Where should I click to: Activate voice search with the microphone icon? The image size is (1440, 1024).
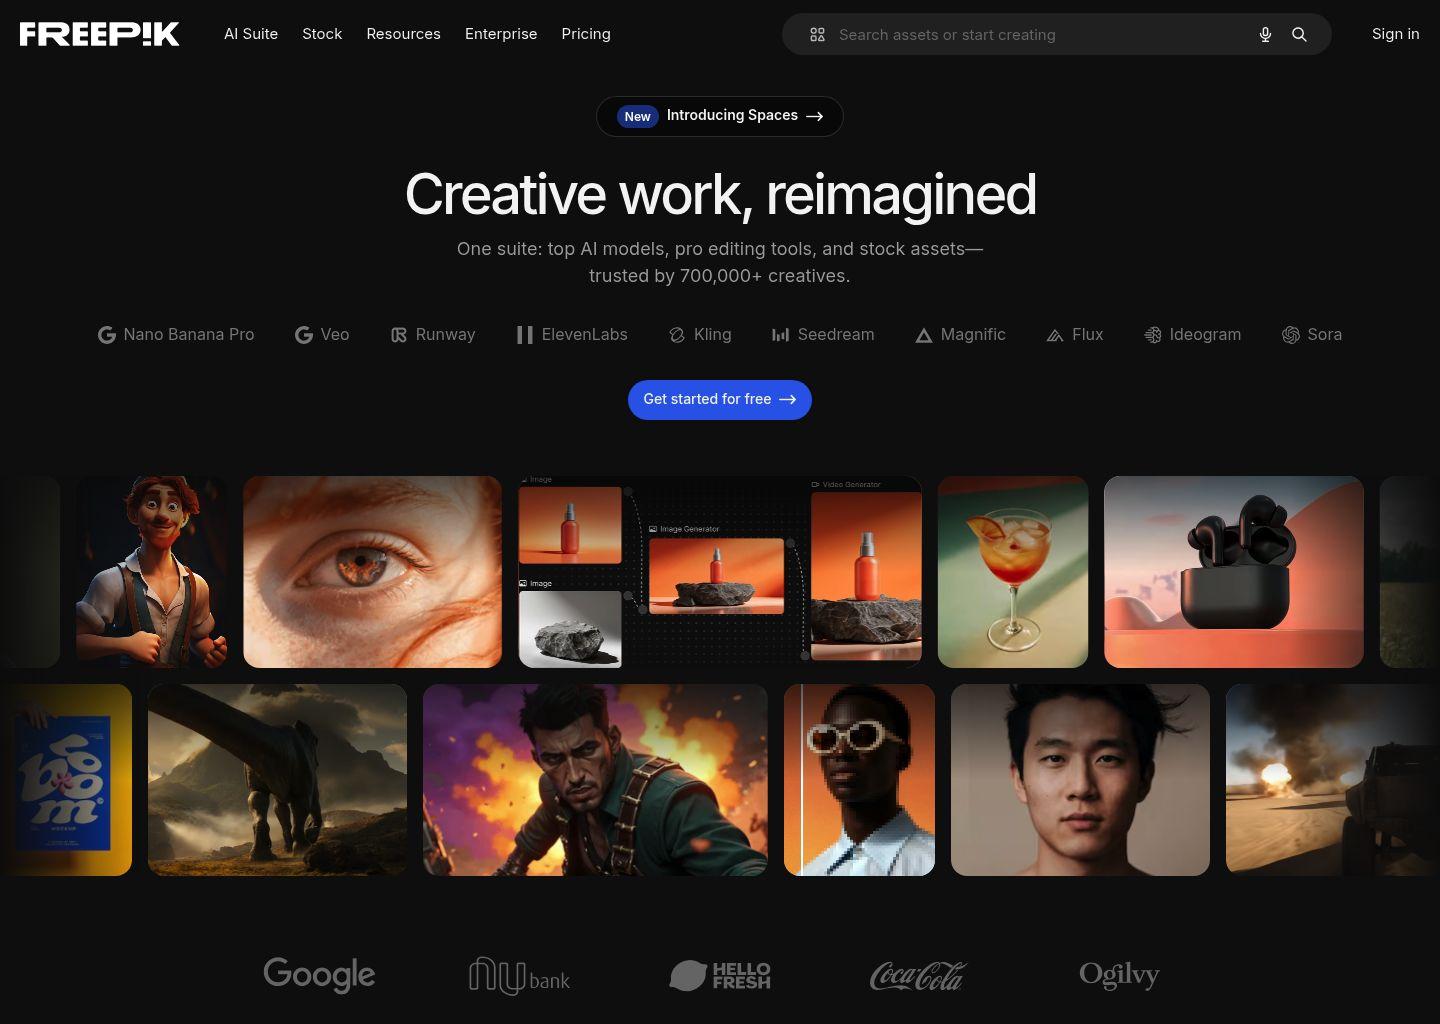(x=1265, y=34)
